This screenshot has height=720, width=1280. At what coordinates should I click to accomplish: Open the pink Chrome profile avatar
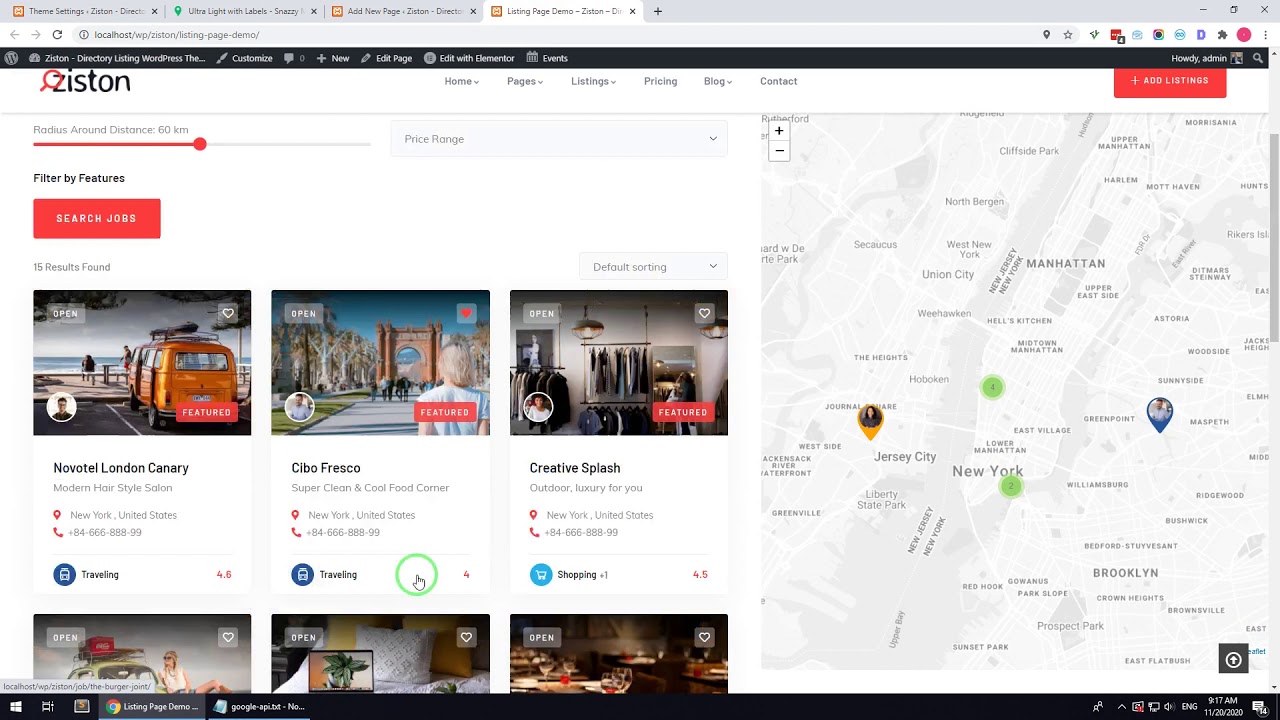[x=1244, y=35]
